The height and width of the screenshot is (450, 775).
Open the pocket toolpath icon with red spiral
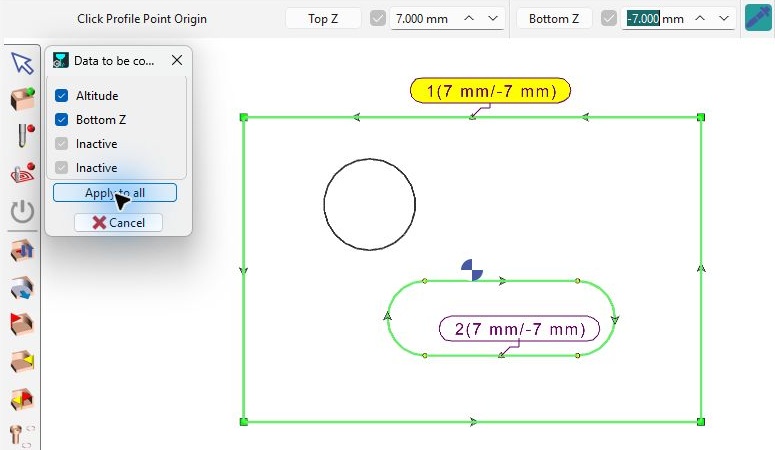click(x=22, y=173)
